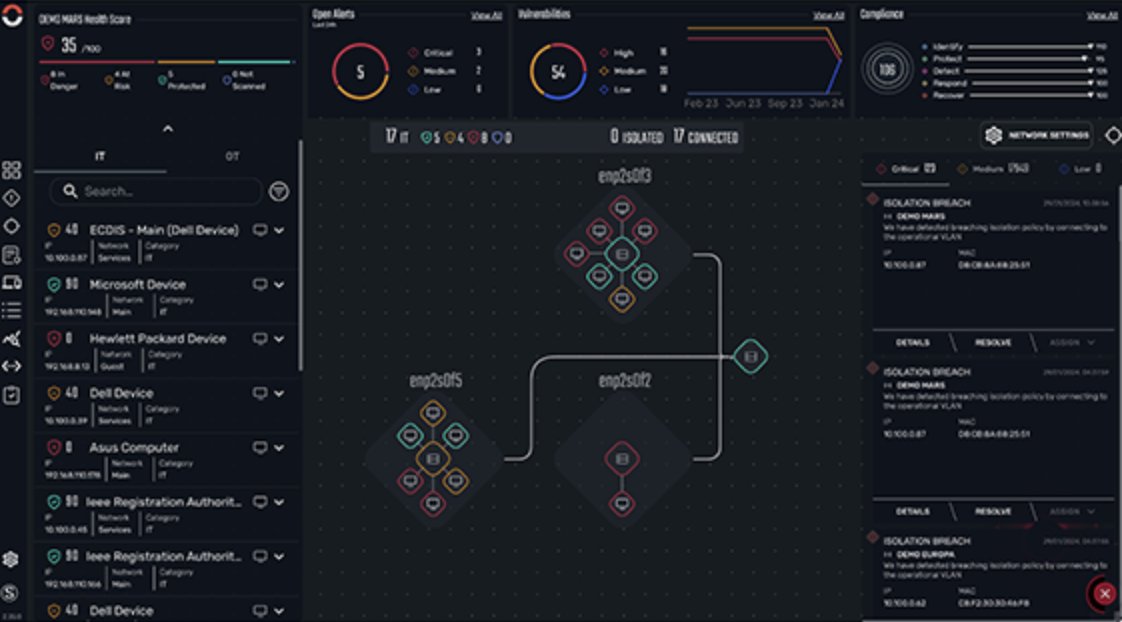Select the central switch node of enp2s0f5
This screenshot has height=622, width=1122.
point(433,459)
